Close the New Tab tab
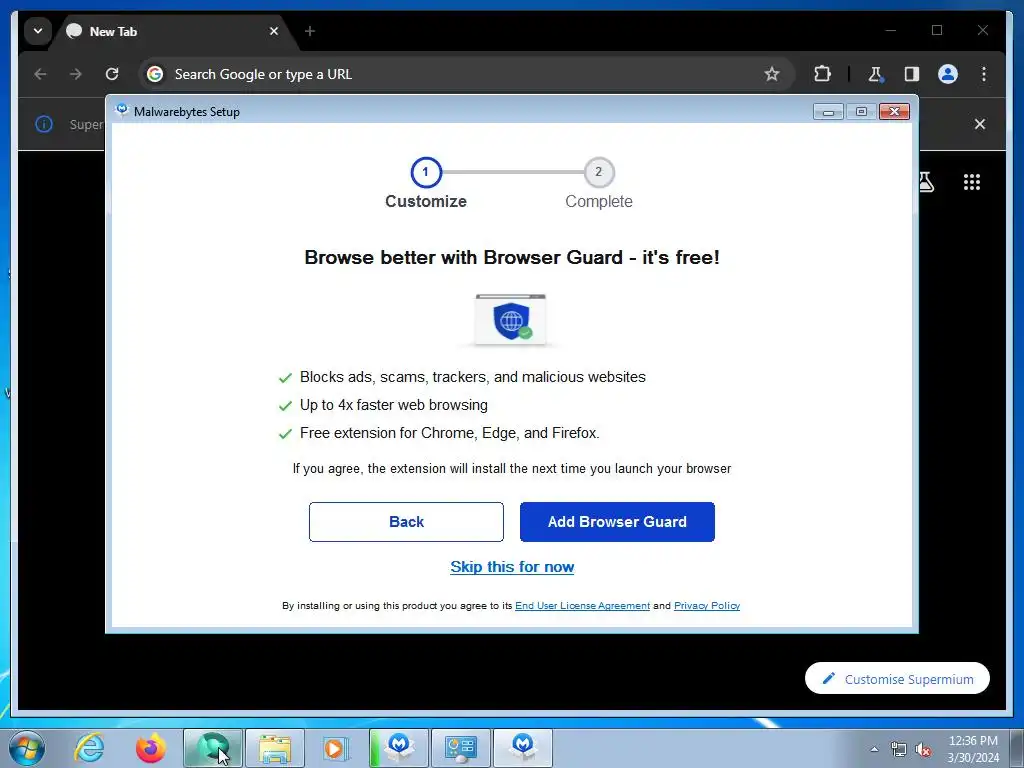Screen dimensions: 1024x768 (x=274, y=31)
